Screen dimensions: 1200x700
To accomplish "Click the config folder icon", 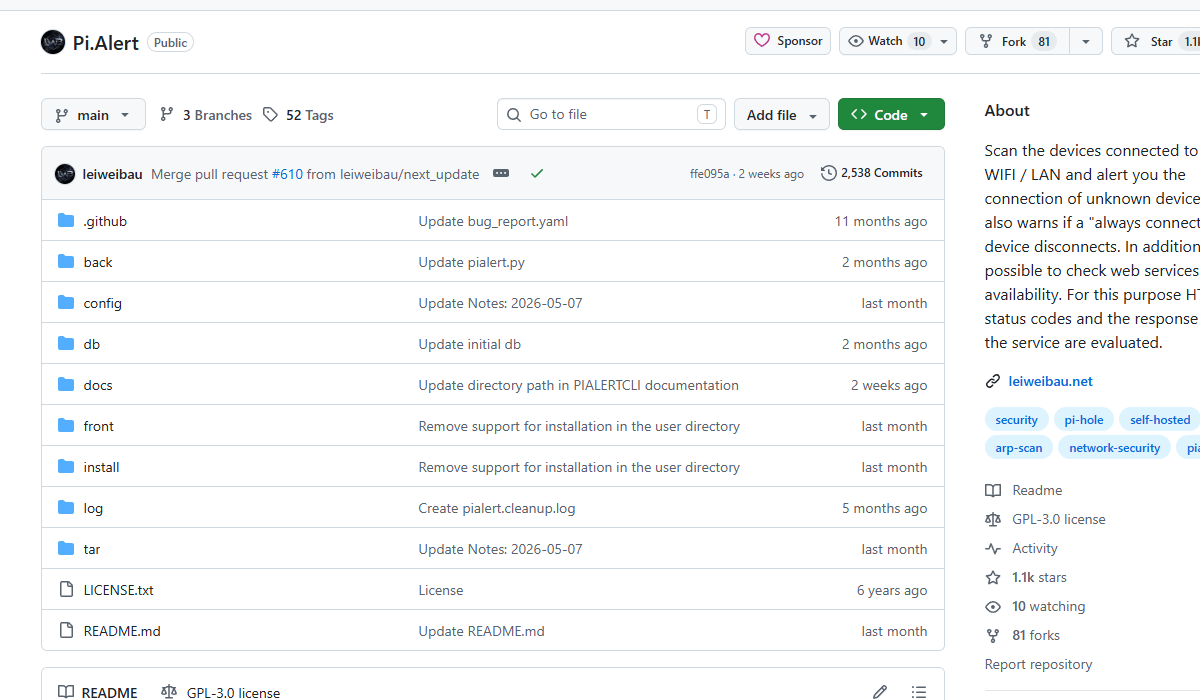I will click(66, 303).
